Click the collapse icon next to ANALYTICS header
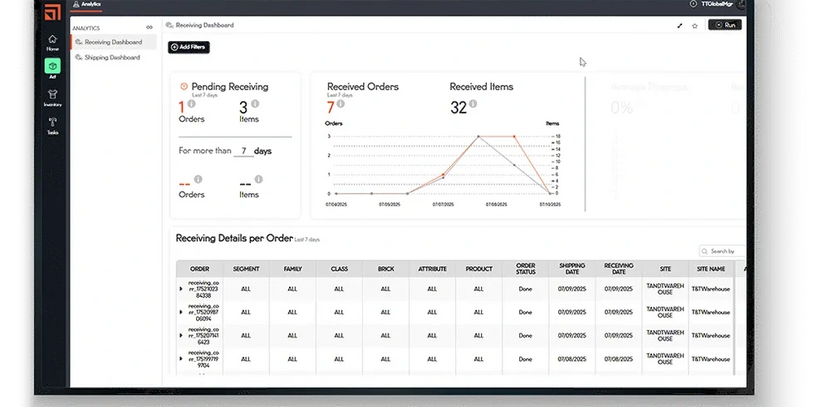This screenshot has height=407, width=814. coord(150,27)
